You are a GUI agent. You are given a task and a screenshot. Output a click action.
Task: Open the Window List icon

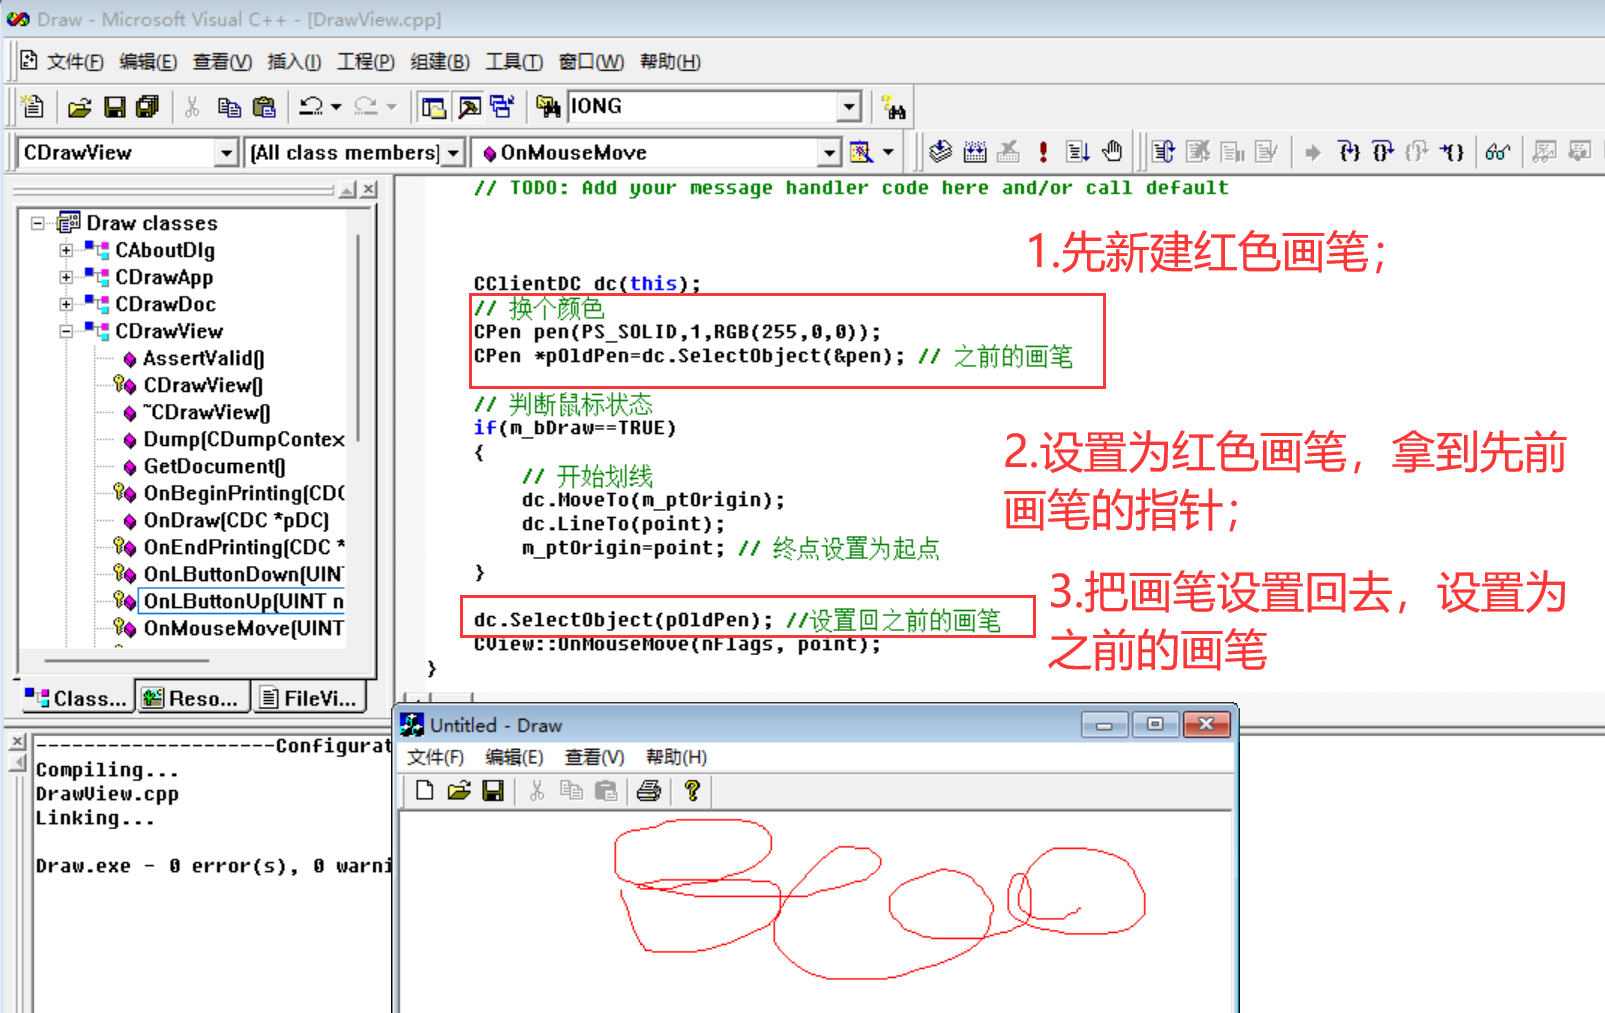click(x=502, y=107)
